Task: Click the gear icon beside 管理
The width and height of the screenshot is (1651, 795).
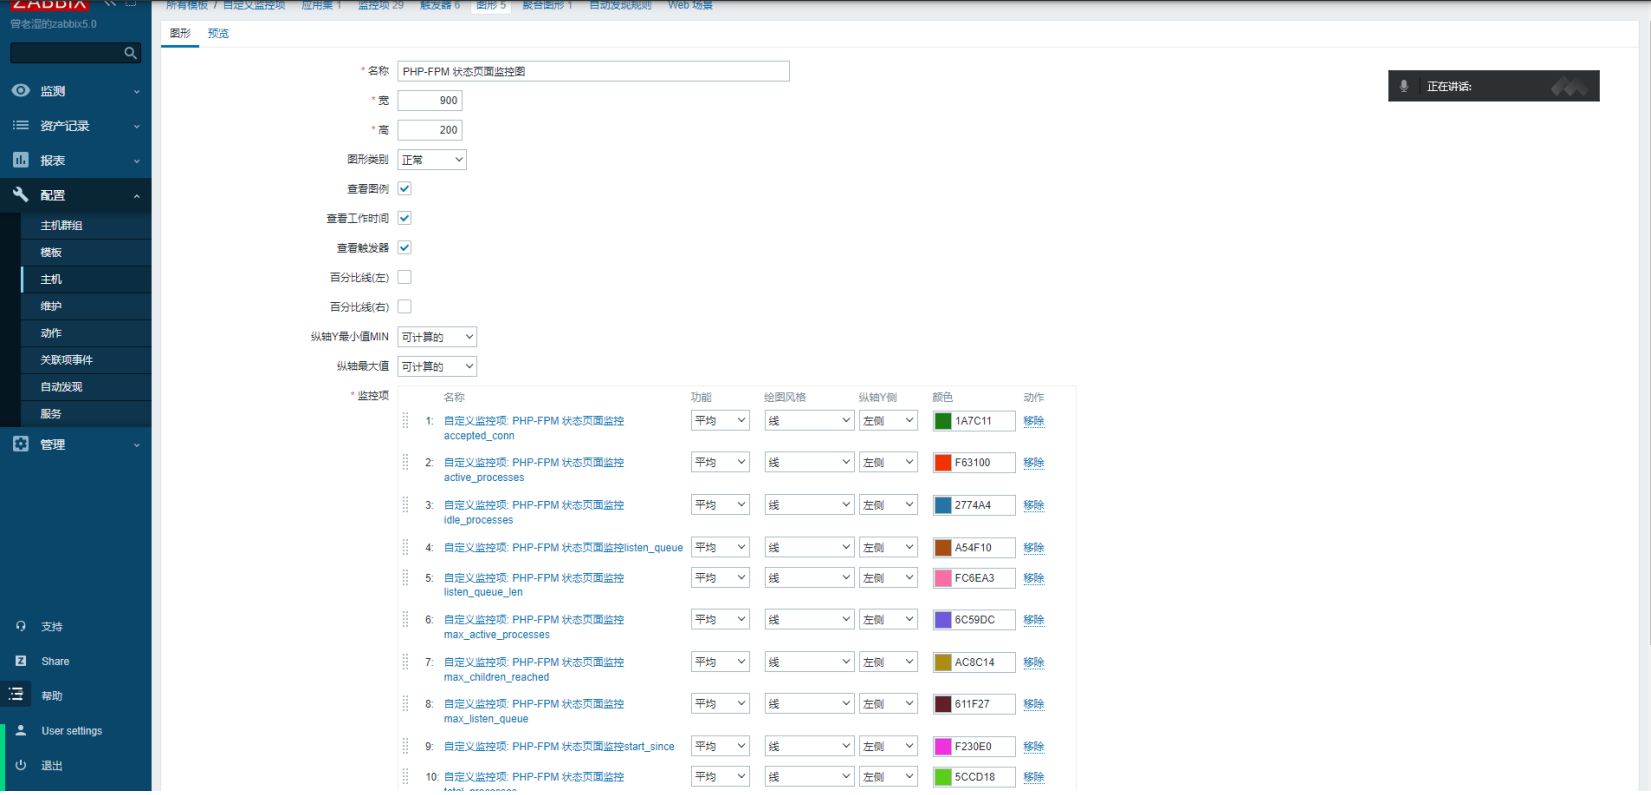Action: [x=20, y=444]
